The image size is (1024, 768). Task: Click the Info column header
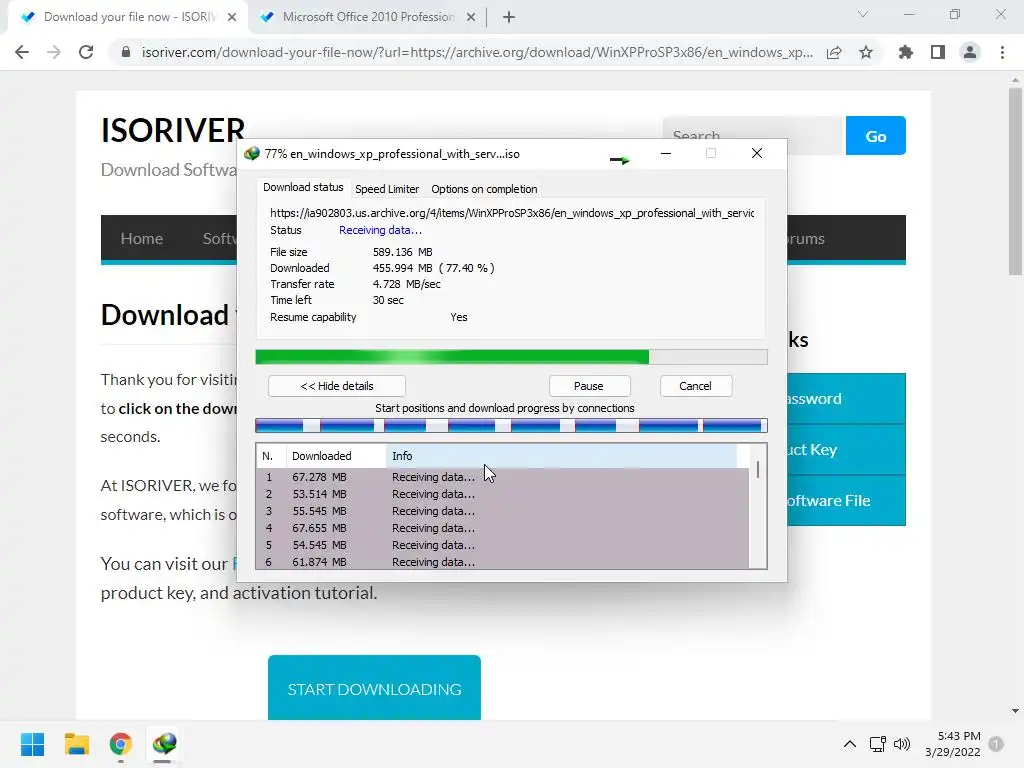coord(562,456)
